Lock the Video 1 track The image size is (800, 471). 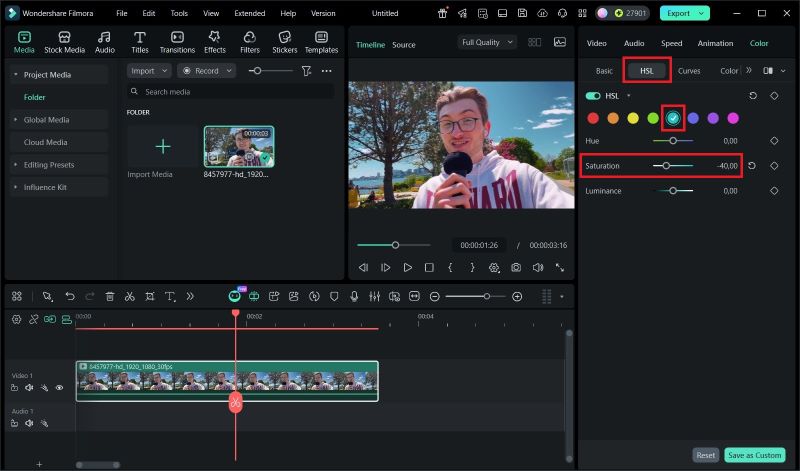14,388
